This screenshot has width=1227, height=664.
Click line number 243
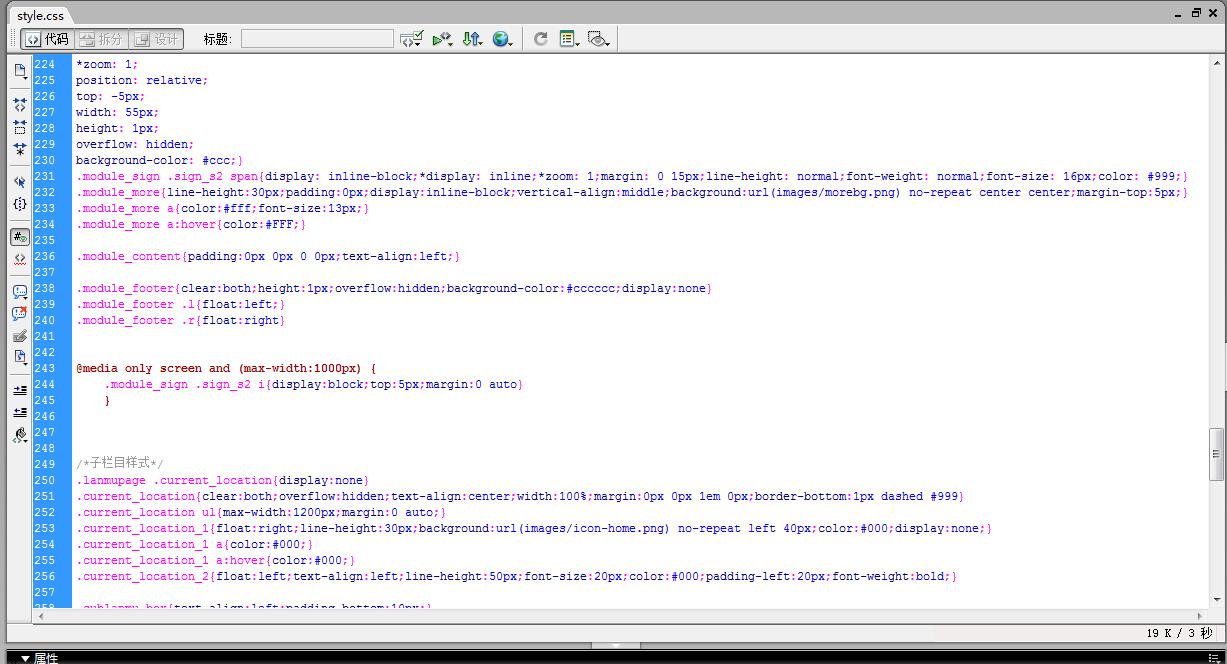click(x=45, y=368)
